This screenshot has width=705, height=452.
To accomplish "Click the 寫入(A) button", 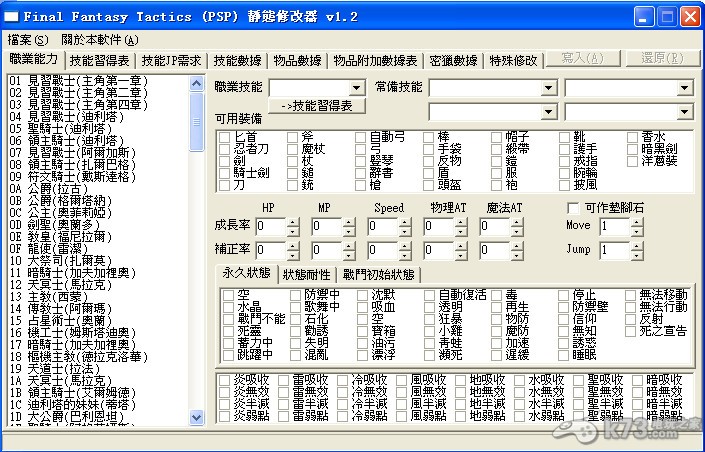I will point(583,58).
